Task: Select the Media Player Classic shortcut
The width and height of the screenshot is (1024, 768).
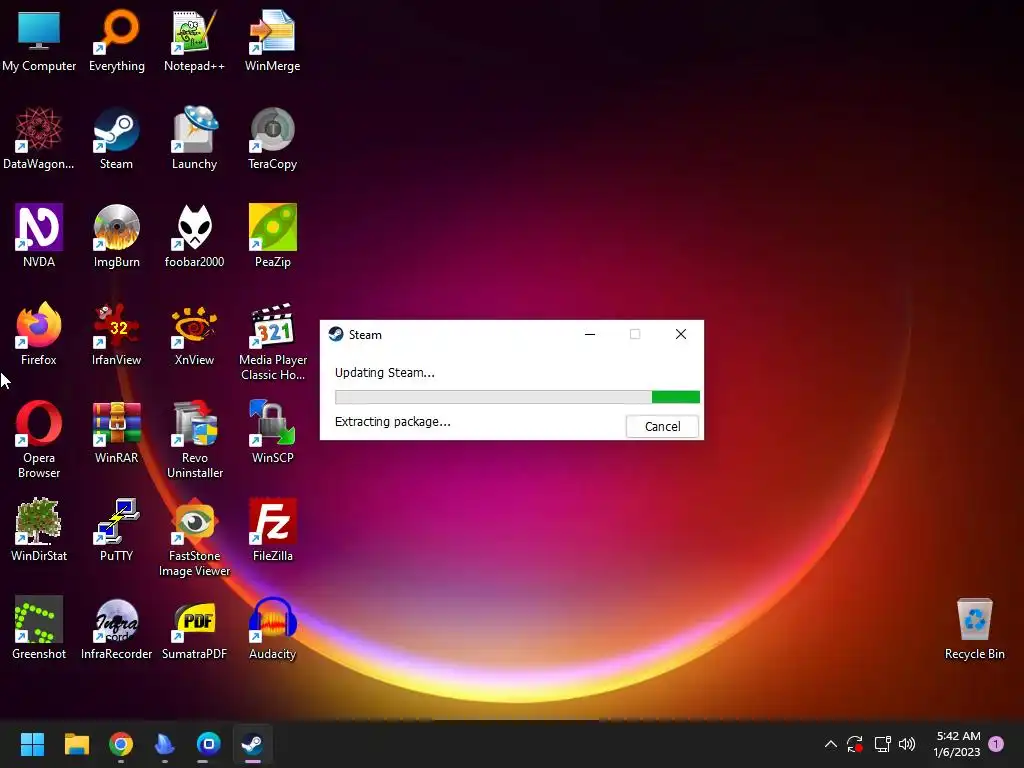Action: click(272, 342)
